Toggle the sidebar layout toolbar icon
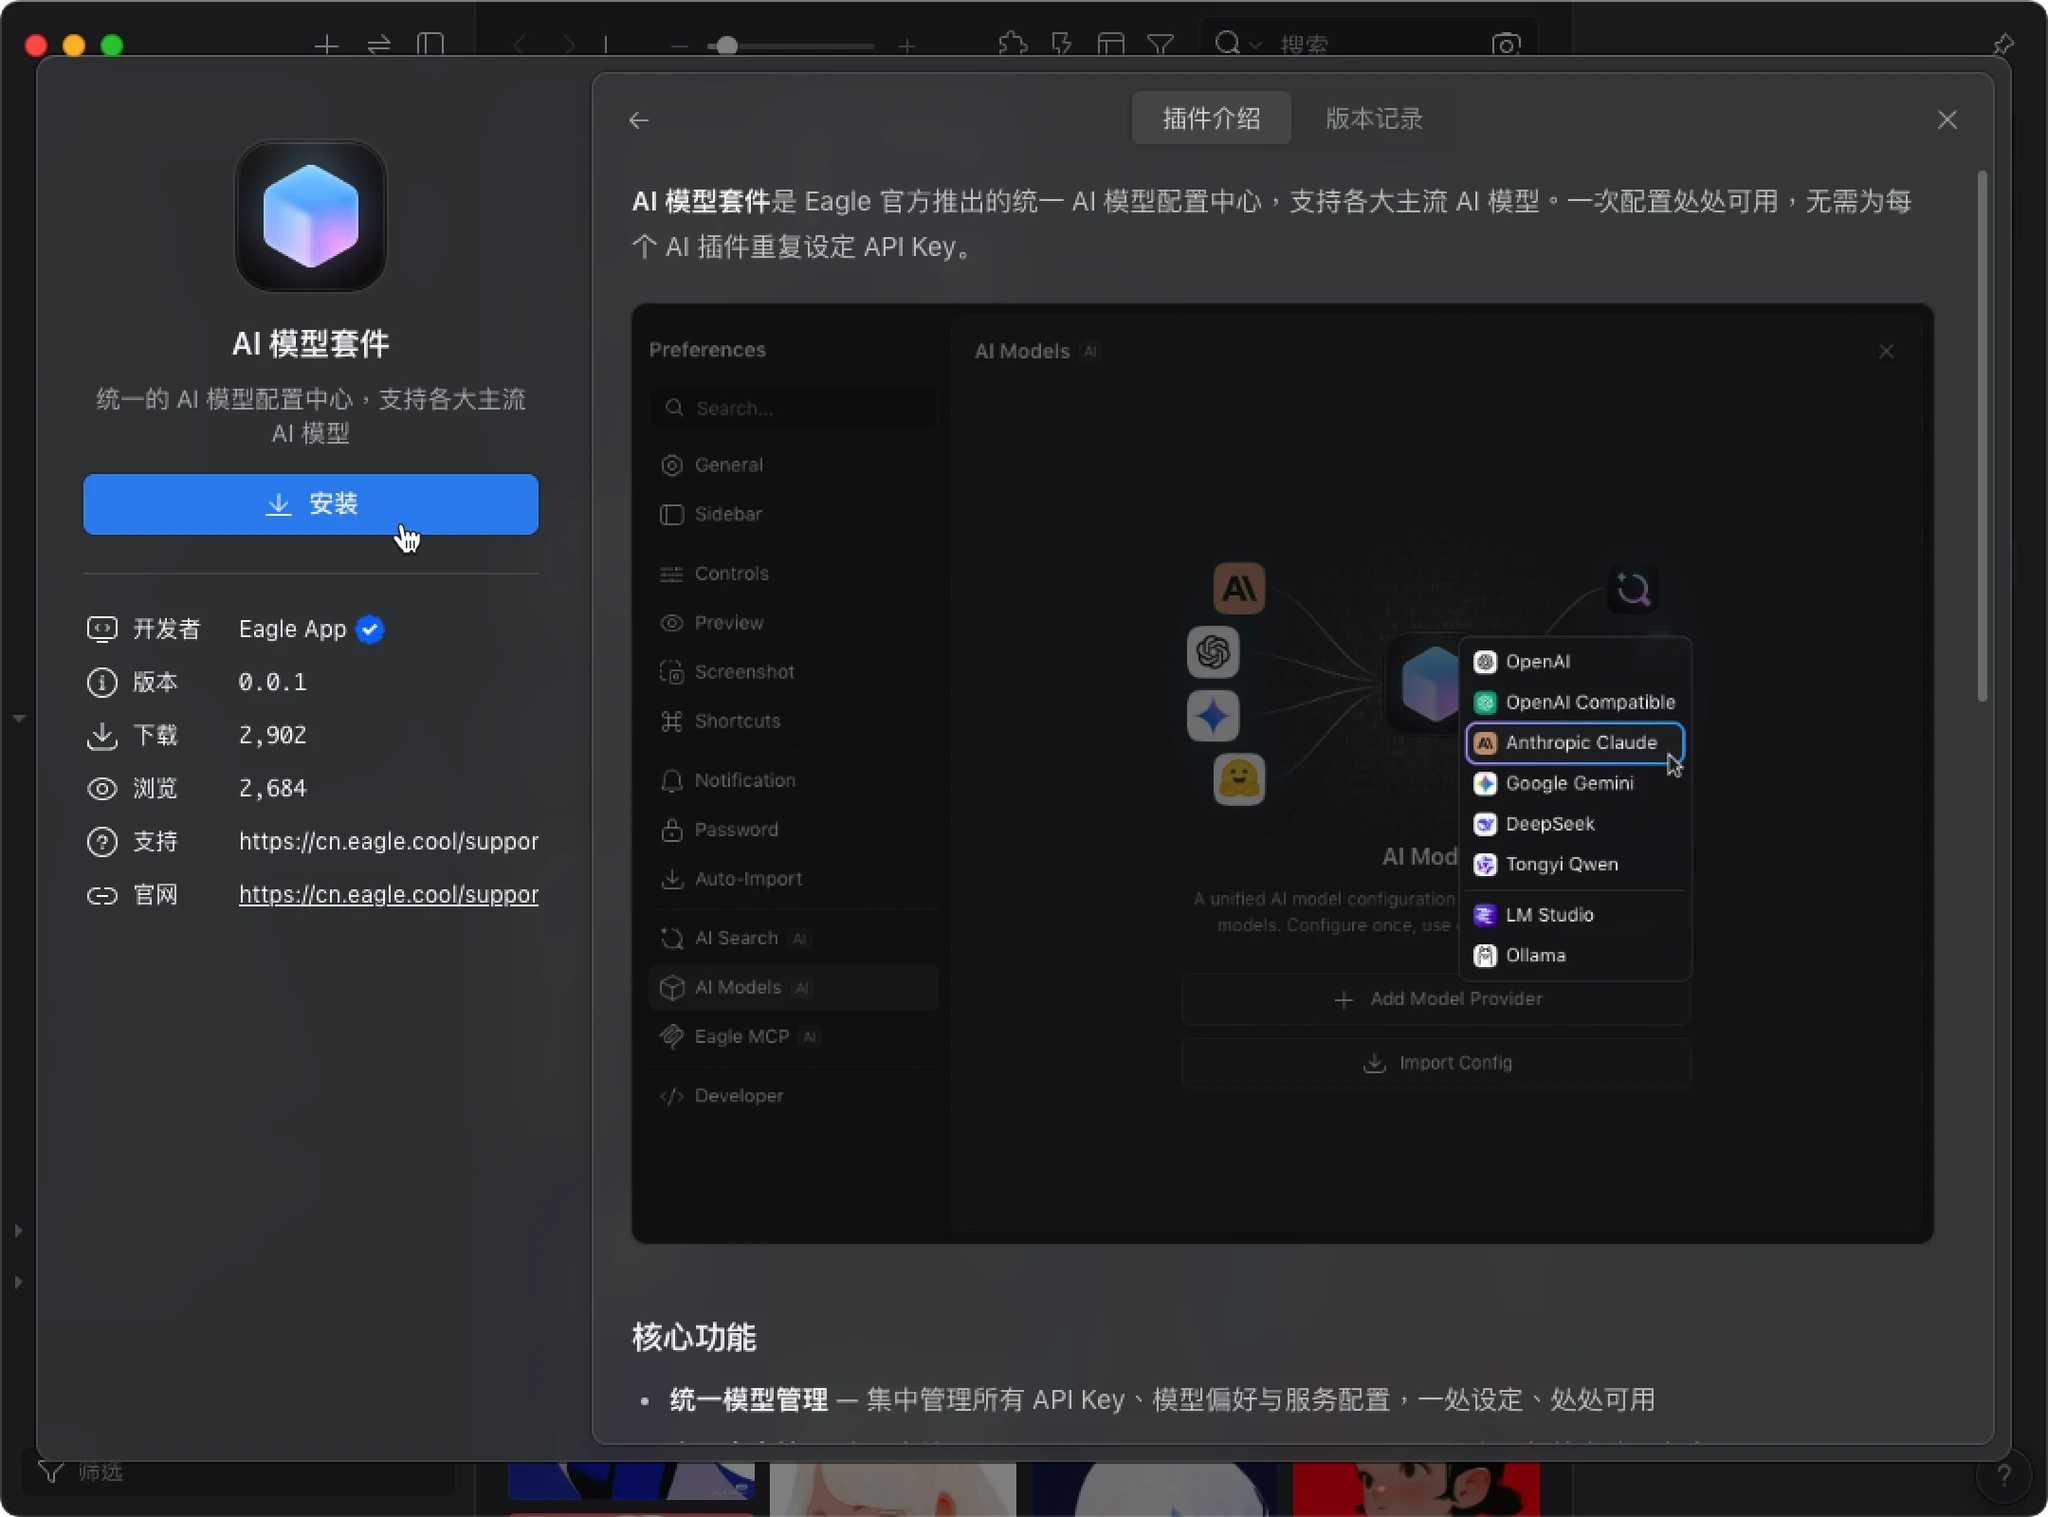 [430, 44]
